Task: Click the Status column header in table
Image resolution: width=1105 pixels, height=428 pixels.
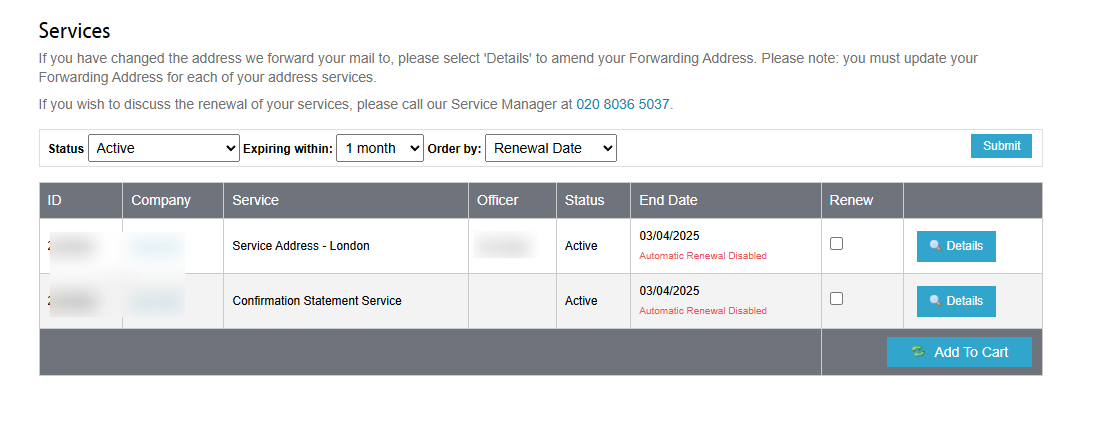Action: coord(584,200)
